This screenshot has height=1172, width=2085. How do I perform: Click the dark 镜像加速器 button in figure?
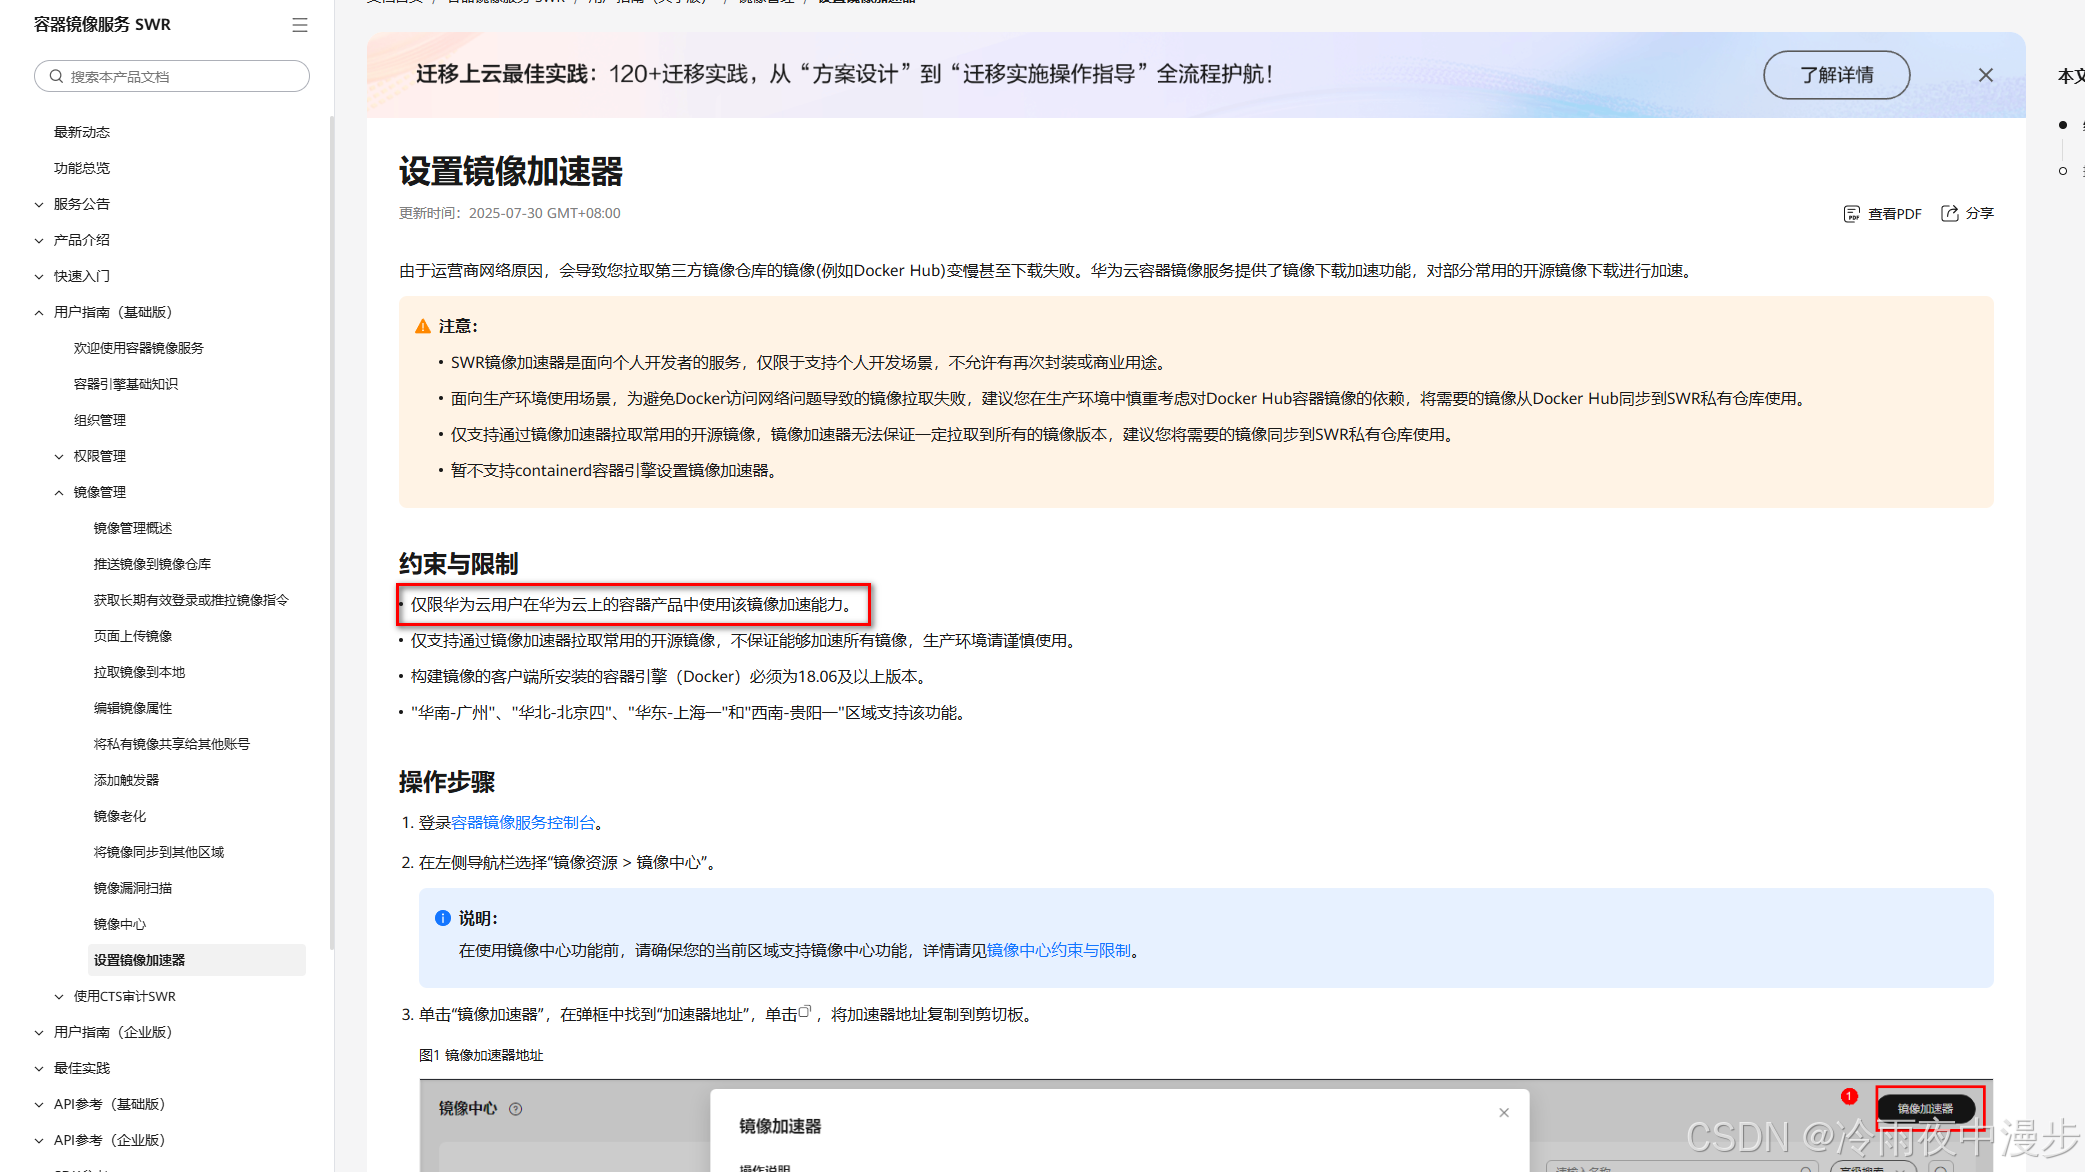(x=1925, y=1108)
